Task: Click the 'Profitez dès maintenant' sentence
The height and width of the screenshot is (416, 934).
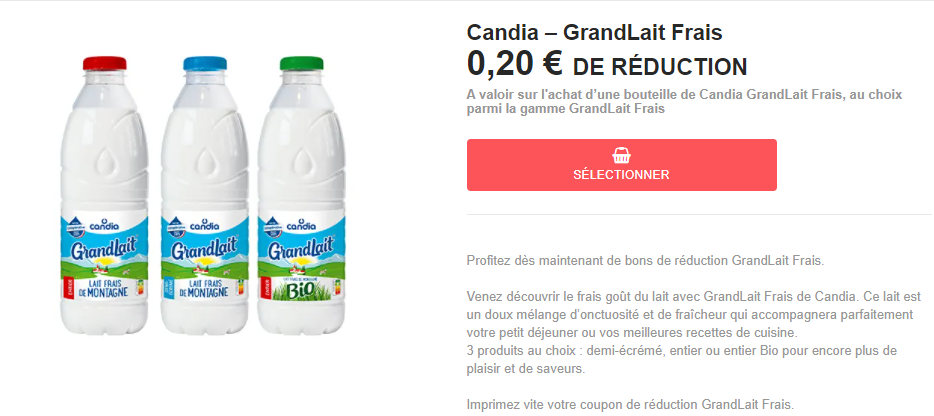Action: [645, 260]
